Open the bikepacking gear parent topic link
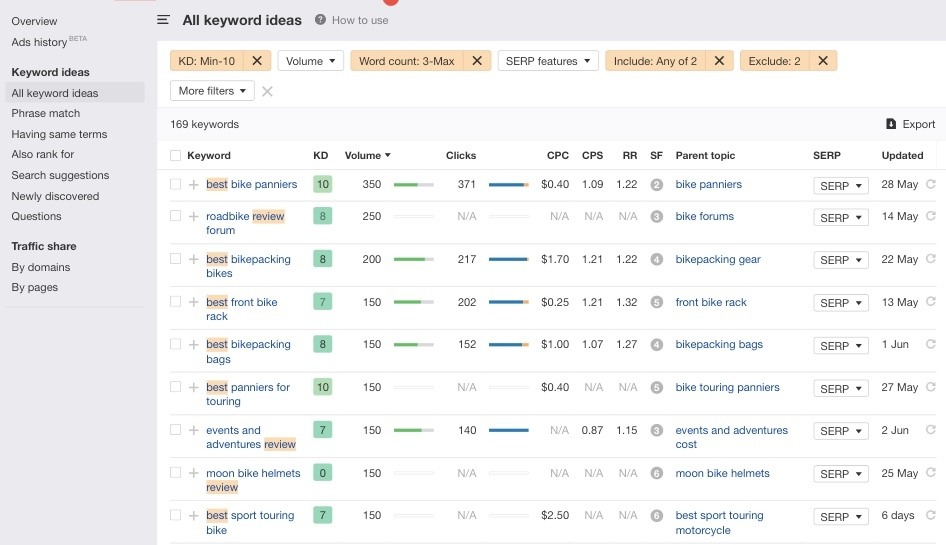Viewport: 946px width, 545px height. point(718,259)
